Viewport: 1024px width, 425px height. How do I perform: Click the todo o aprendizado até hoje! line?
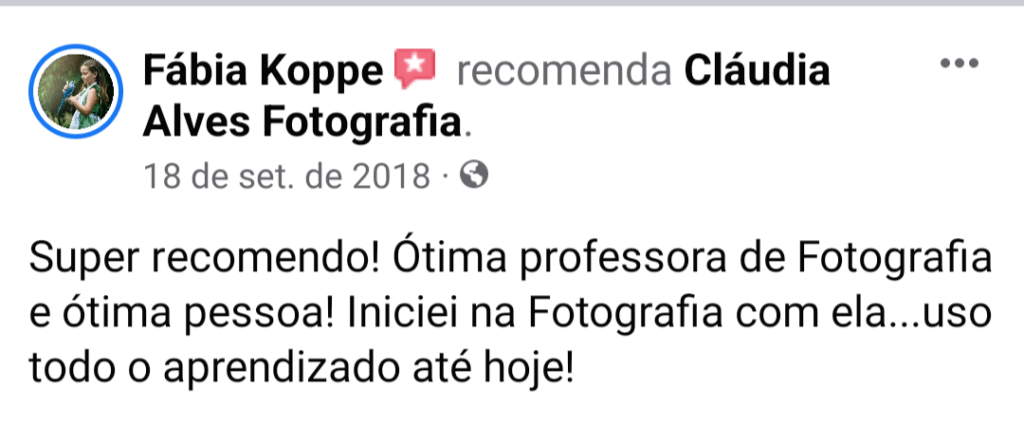click(302, 370)
